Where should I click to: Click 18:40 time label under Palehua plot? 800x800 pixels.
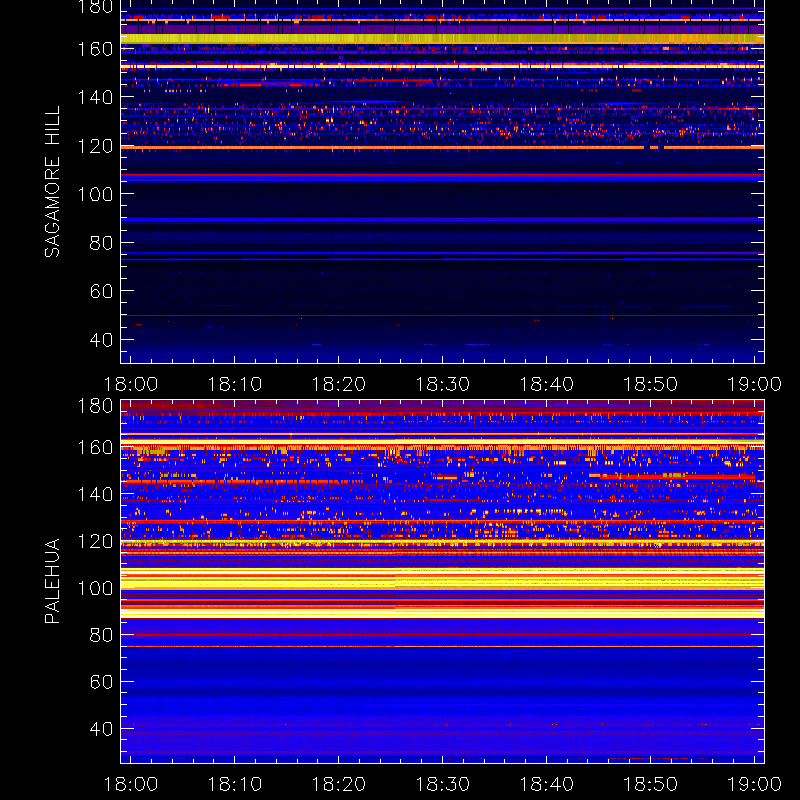tap(547, 784)
